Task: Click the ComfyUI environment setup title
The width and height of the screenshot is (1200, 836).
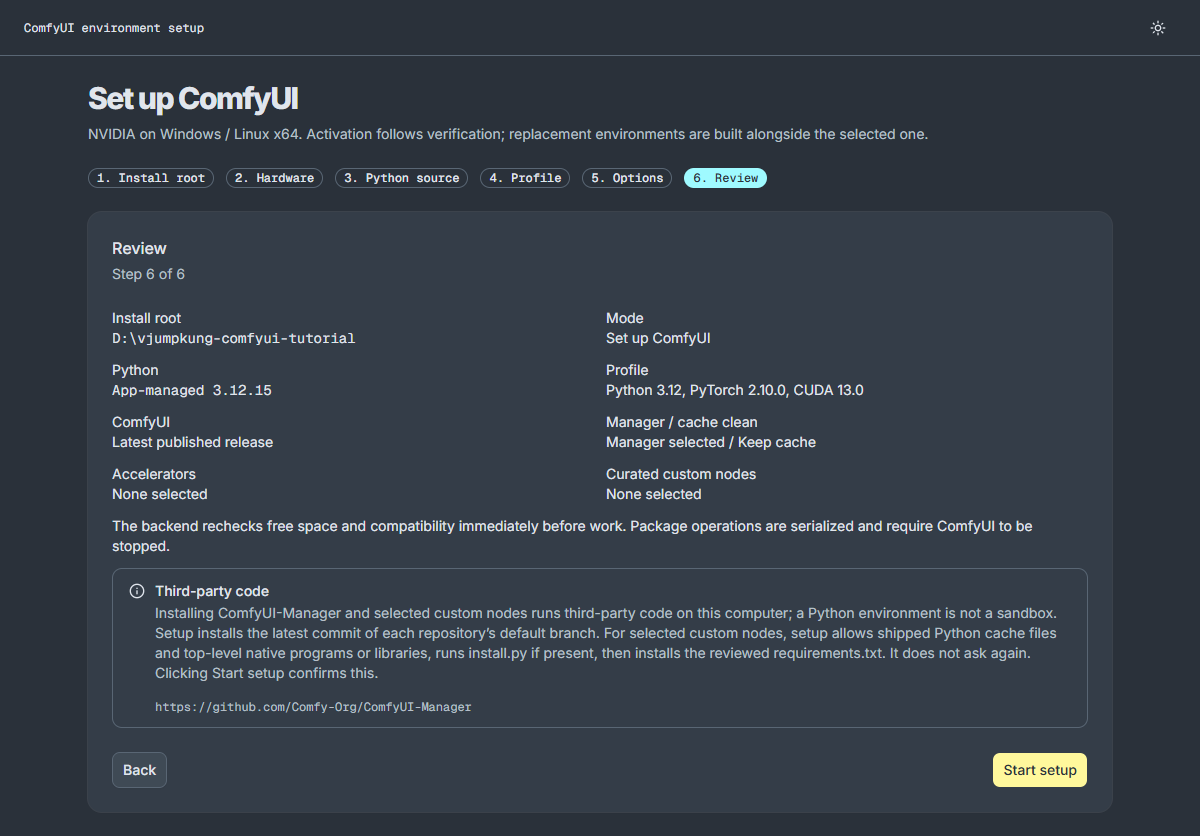Action: pyautogui.click(x=114, y=28)
